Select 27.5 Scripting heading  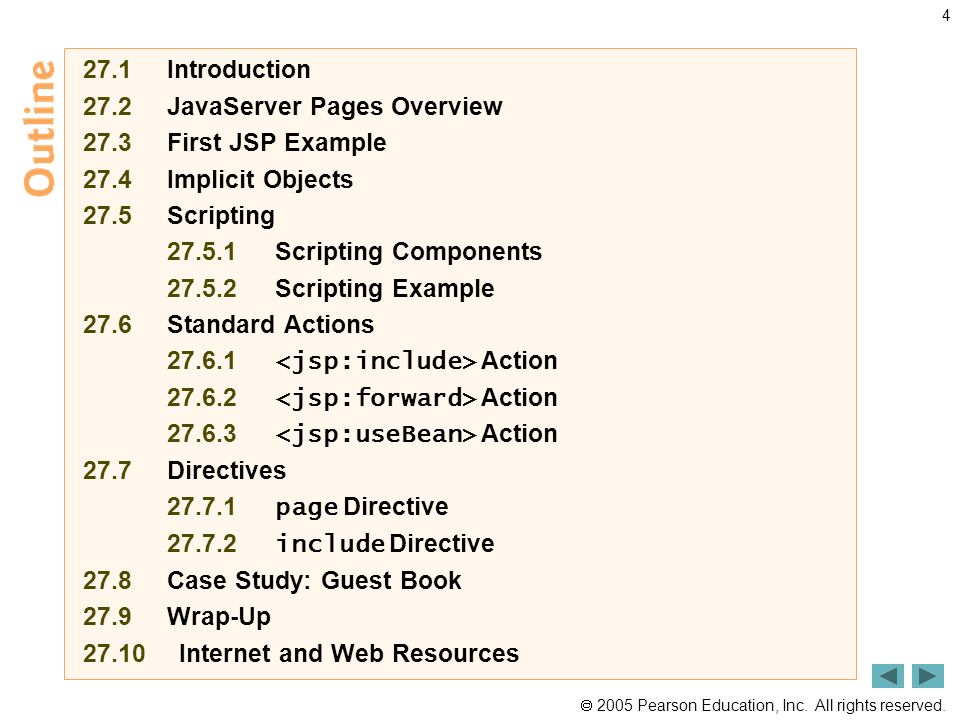click(179, 216)
